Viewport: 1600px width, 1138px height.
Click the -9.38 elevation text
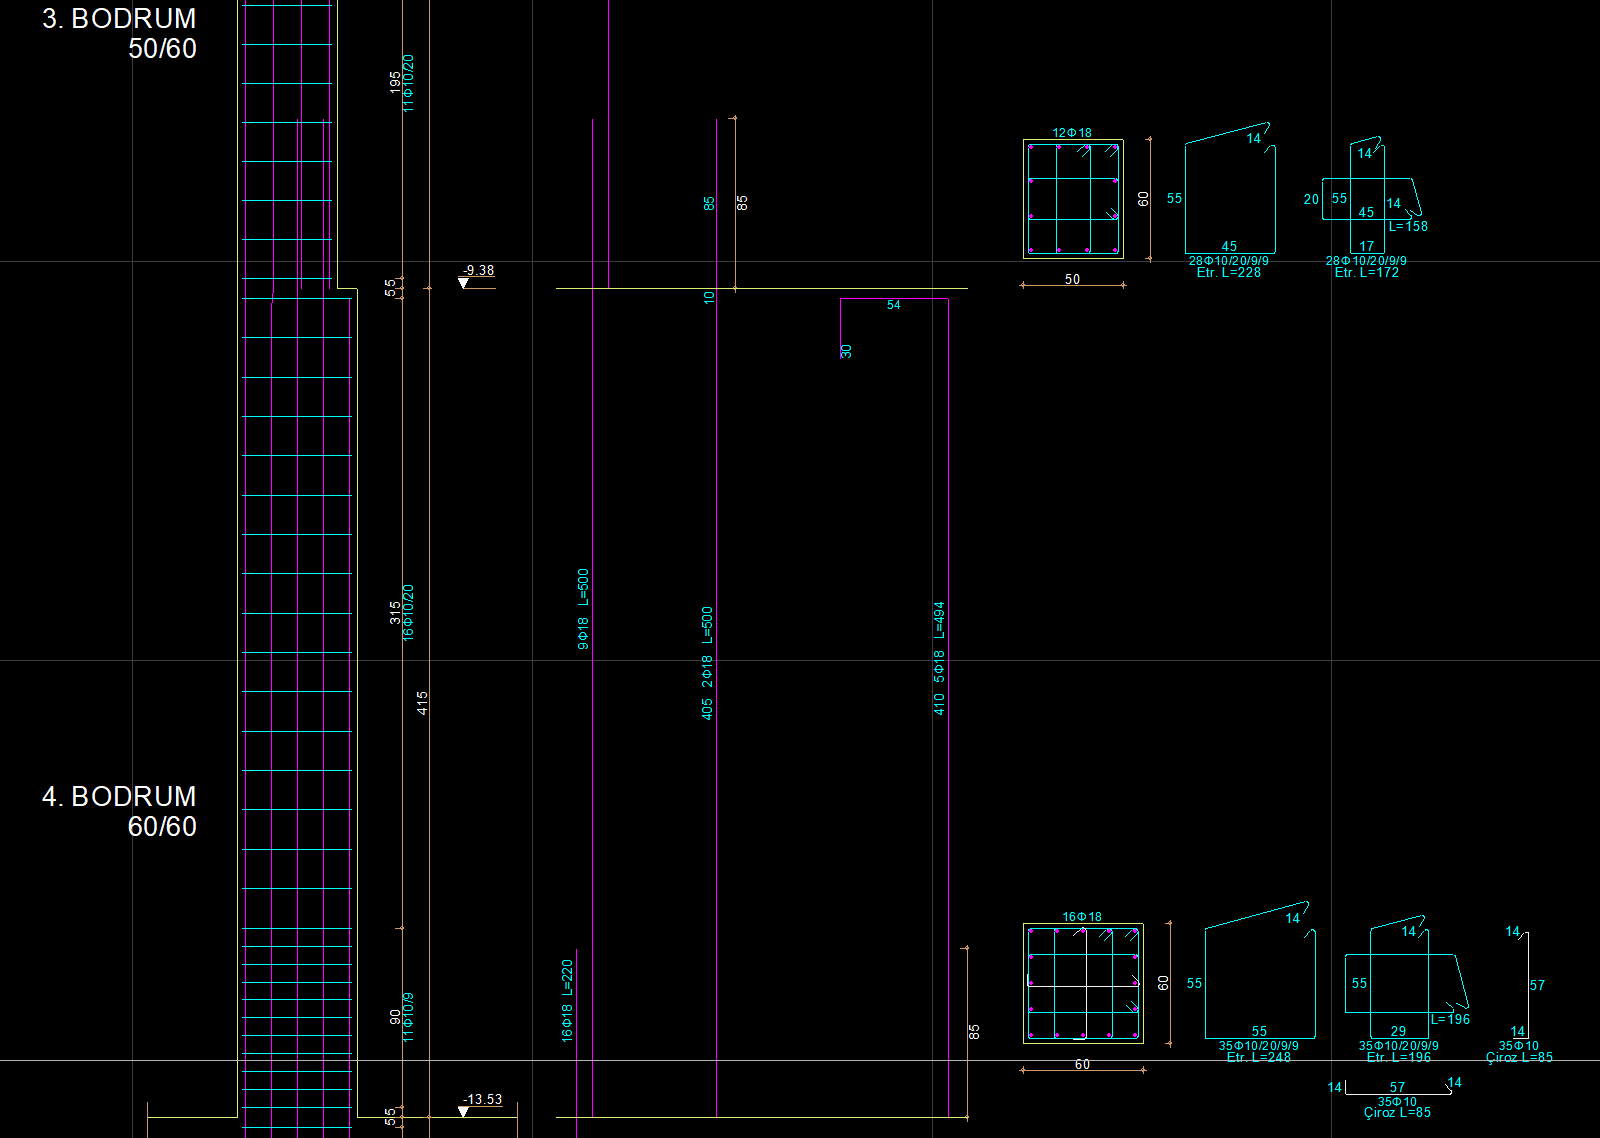coord(478,270)
